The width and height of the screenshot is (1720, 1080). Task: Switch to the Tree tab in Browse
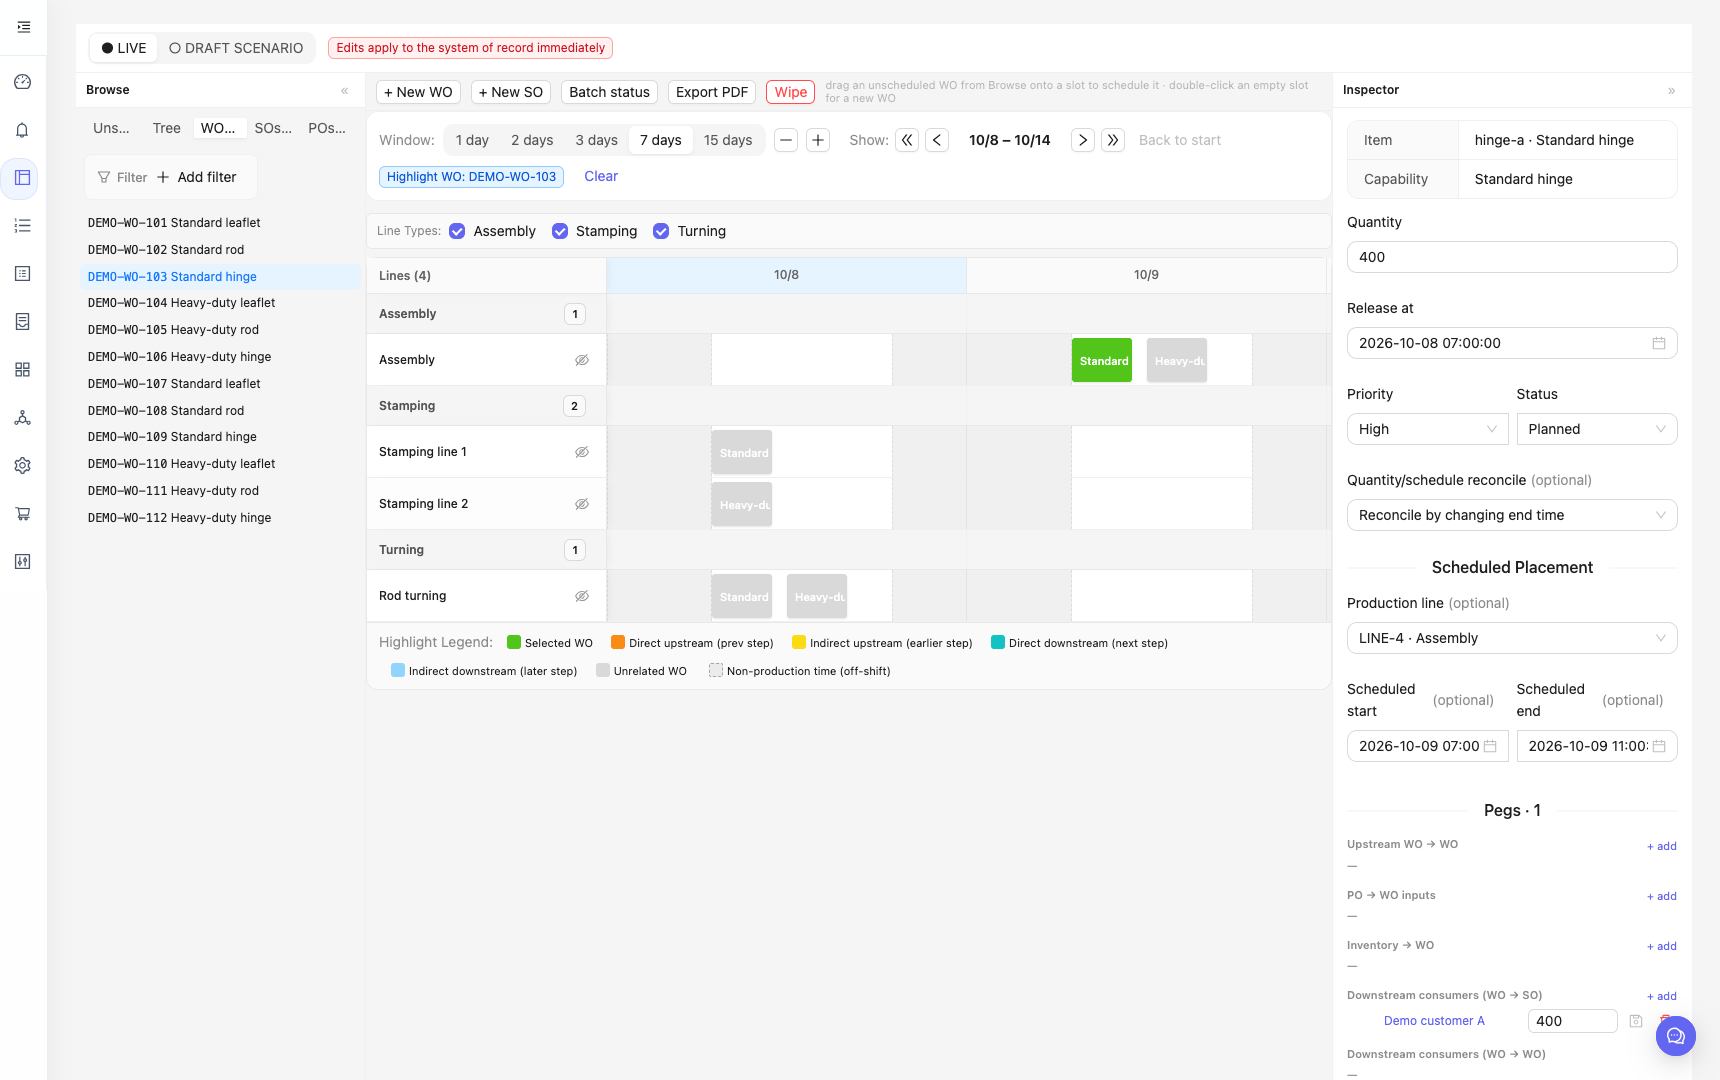[167, 128]
